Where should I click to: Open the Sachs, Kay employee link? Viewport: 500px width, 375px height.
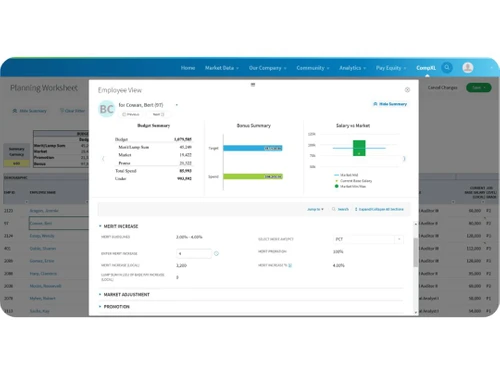coord(39,311)
